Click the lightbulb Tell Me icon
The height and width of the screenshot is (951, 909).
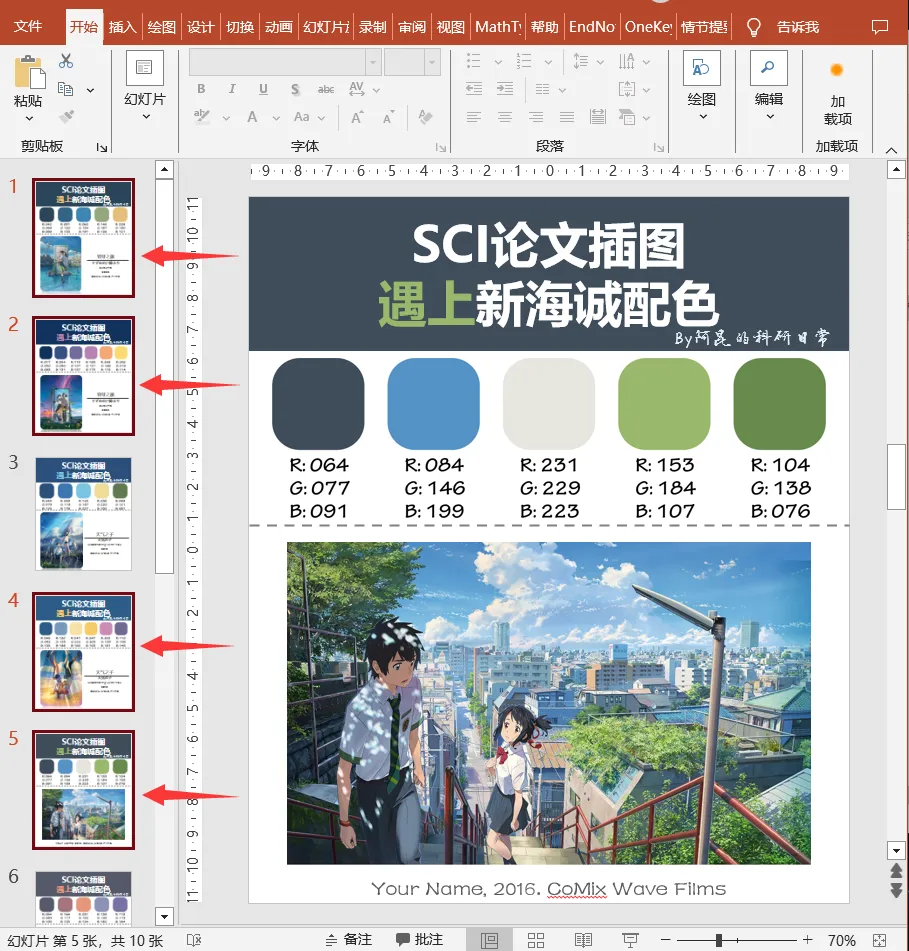pos(753,27)
